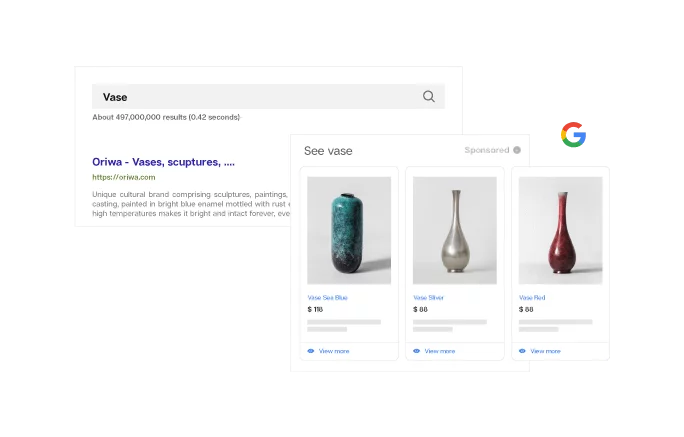Image resolution: width=684 pixels, height=437 pixels.
Task: Open View more for Vase Silver
Action: [440, 351]
